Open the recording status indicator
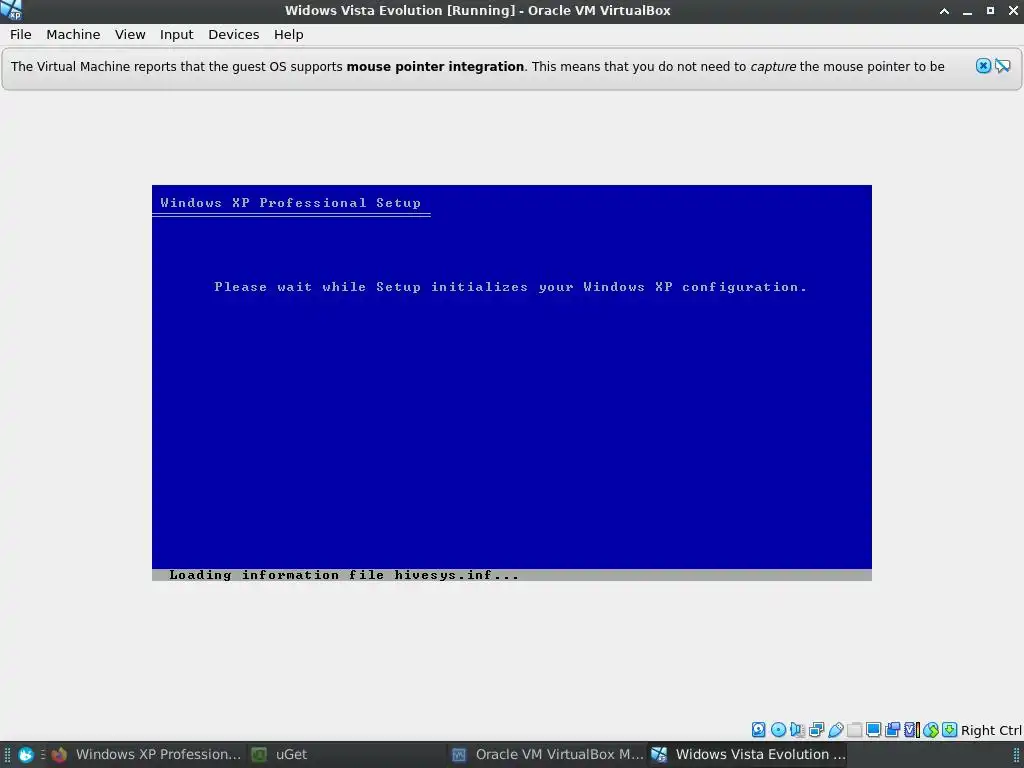This screenshot has width=1024, height=768. (x=892, y=729)
